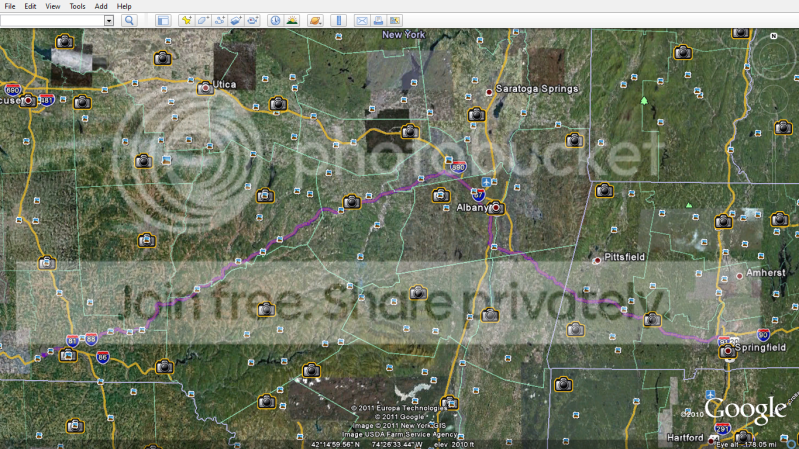Open the Tools menu
Screen dimensions: 799x449
77,6
